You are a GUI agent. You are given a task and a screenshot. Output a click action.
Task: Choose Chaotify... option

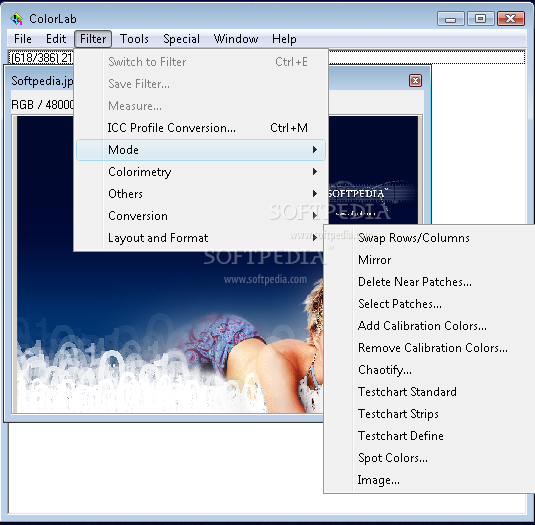(x=430, y=370)
